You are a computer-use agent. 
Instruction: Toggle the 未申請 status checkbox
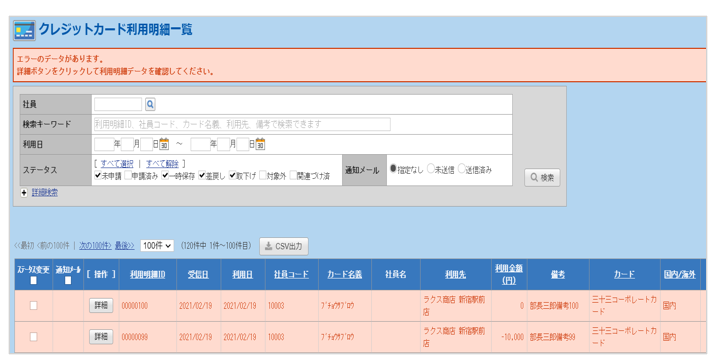[98, 175]
